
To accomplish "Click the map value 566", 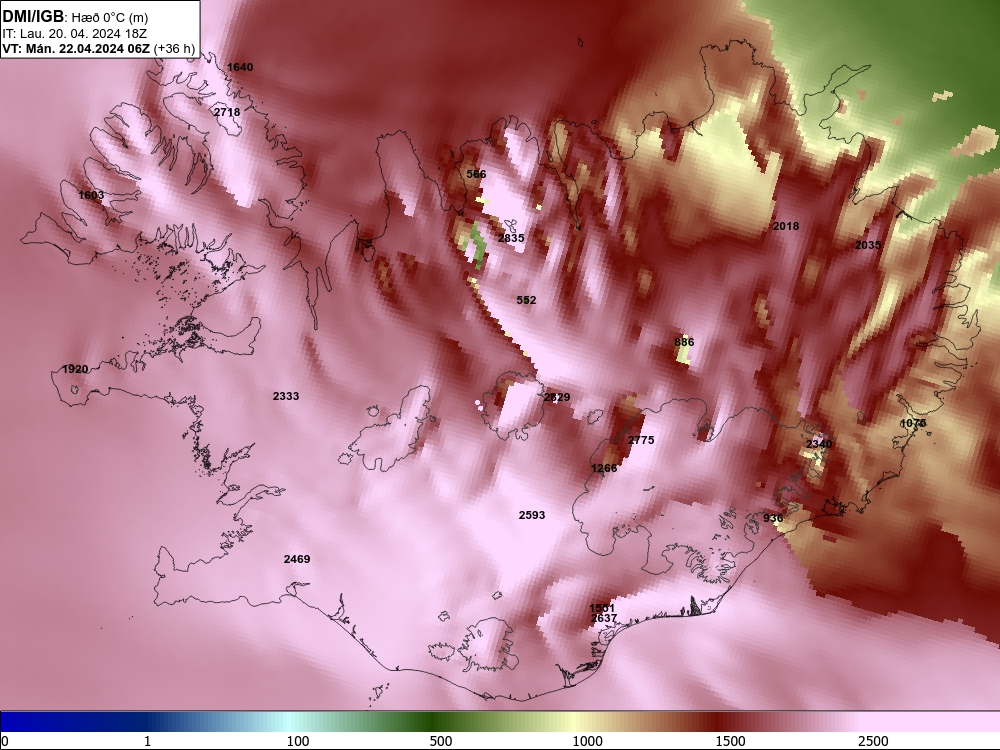I will click(x=476, y=174).
